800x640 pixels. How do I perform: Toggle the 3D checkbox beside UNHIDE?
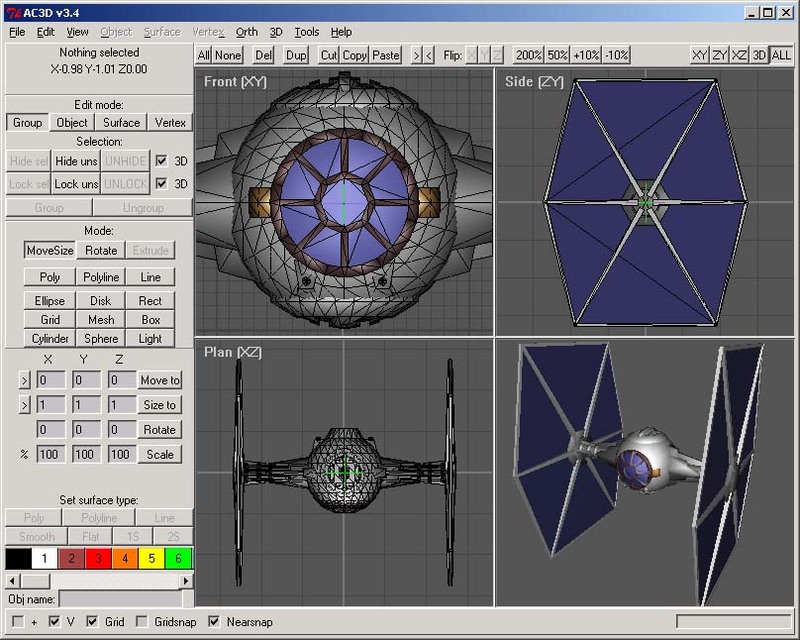click(161, 161)
